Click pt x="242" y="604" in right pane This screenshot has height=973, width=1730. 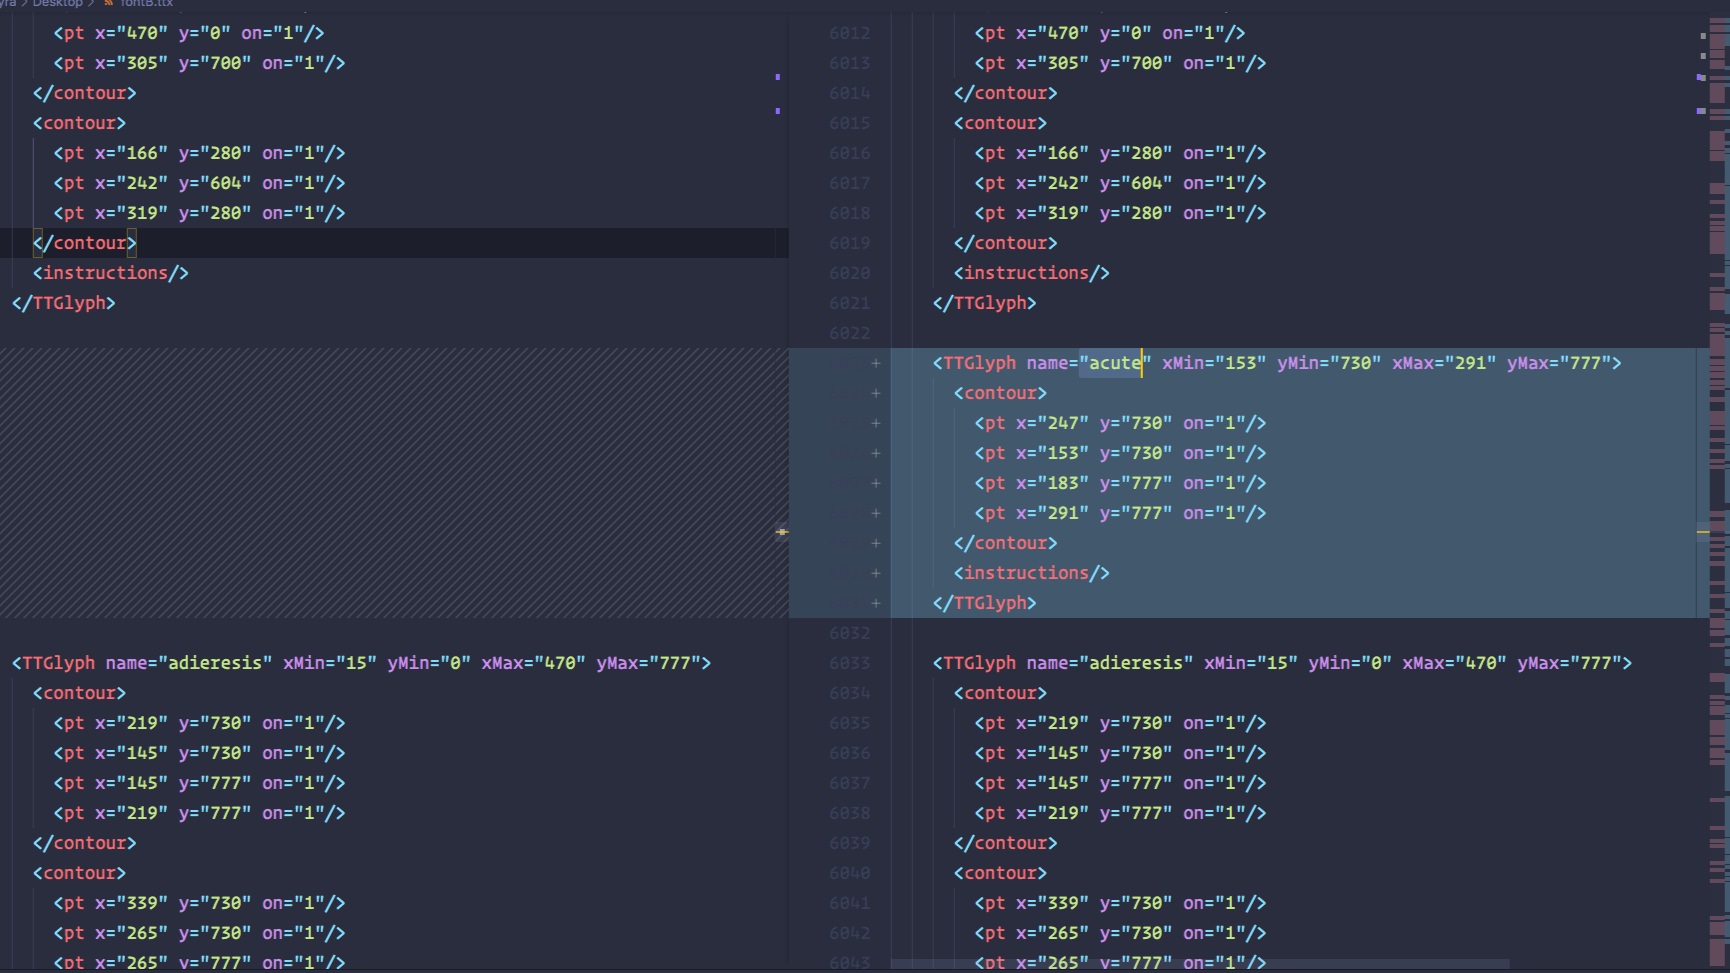pos(1120,183)
